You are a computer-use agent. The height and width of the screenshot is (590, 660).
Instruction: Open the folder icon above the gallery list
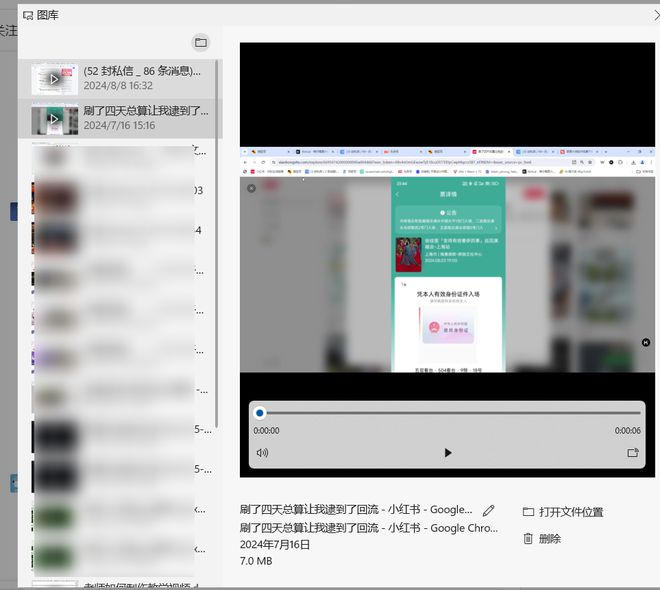pos(201,43)
